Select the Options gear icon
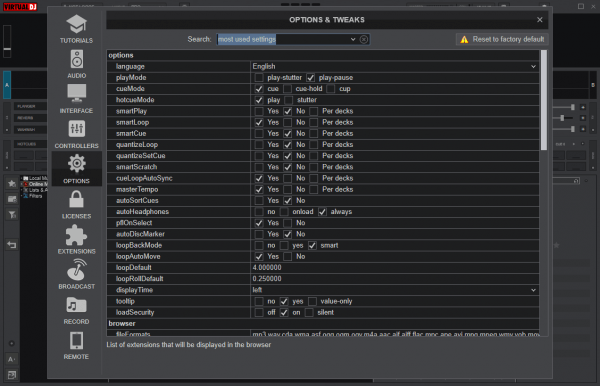 coord(77,164)
